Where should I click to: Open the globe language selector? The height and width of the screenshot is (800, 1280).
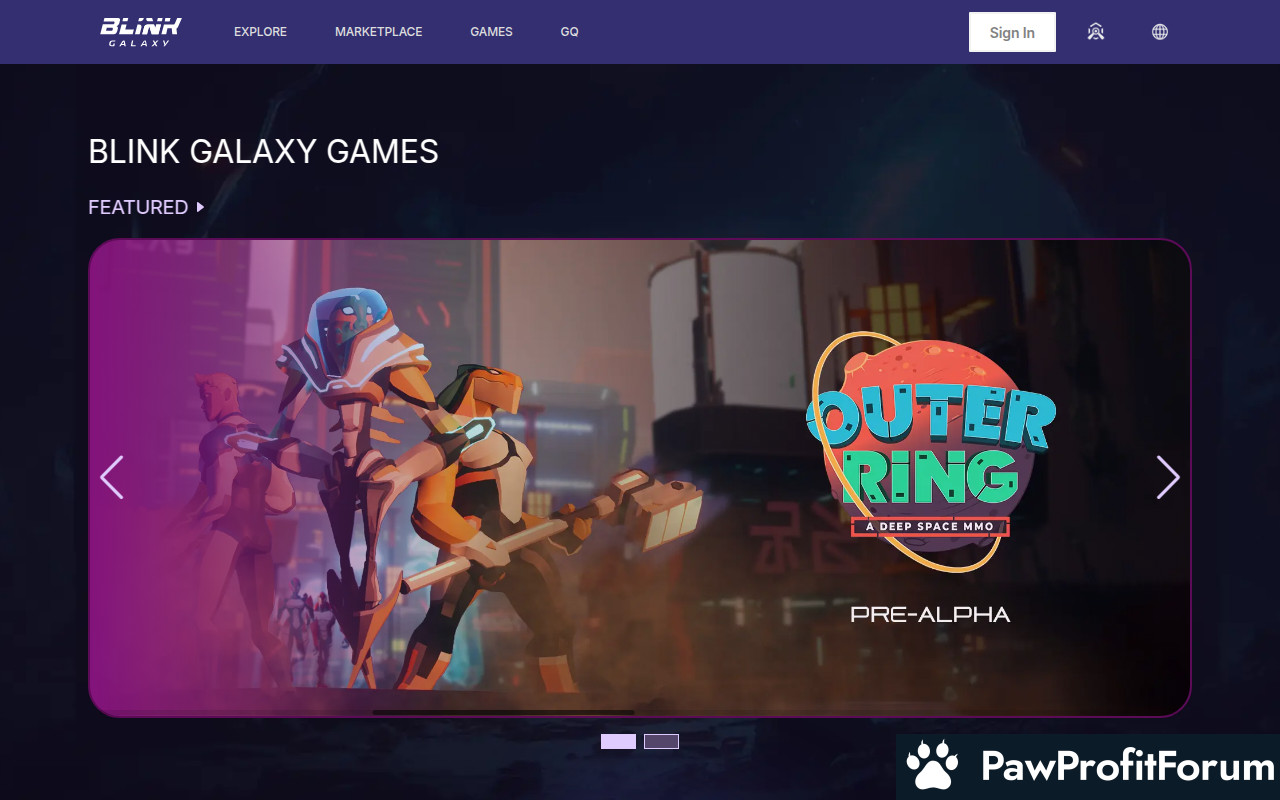tap(1160, 32)
